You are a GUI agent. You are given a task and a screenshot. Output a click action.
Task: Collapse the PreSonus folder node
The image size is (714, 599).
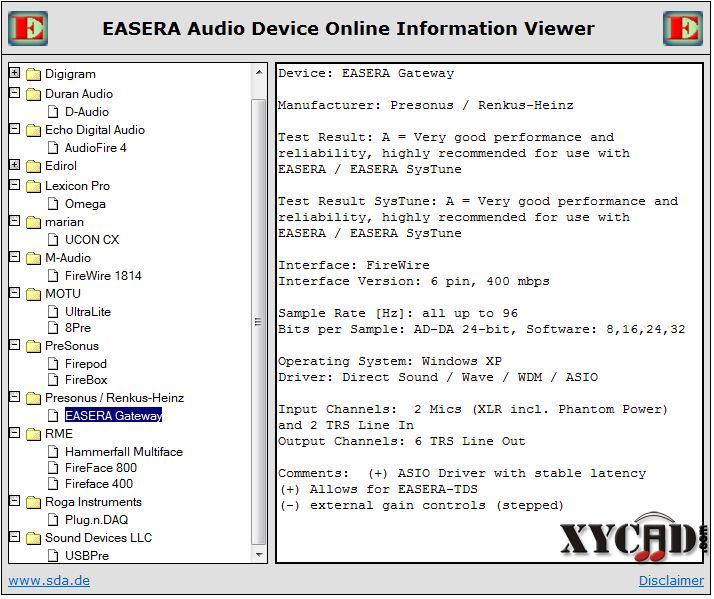click(15, 345)
